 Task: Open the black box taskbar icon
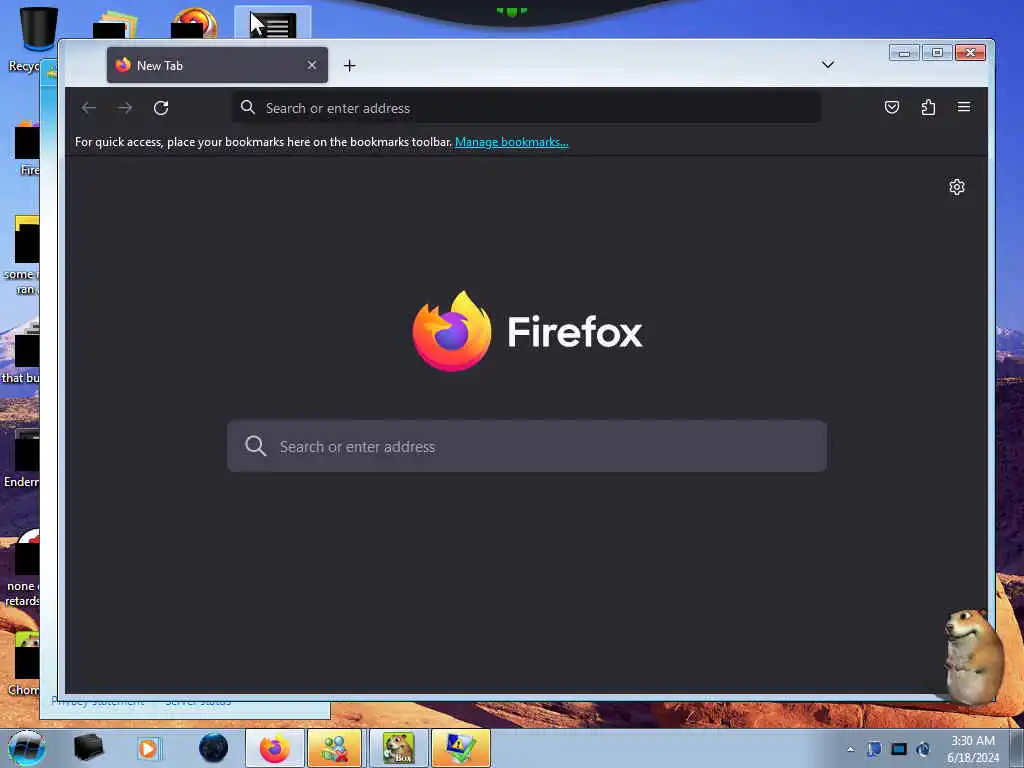click(x=88, y=748)
